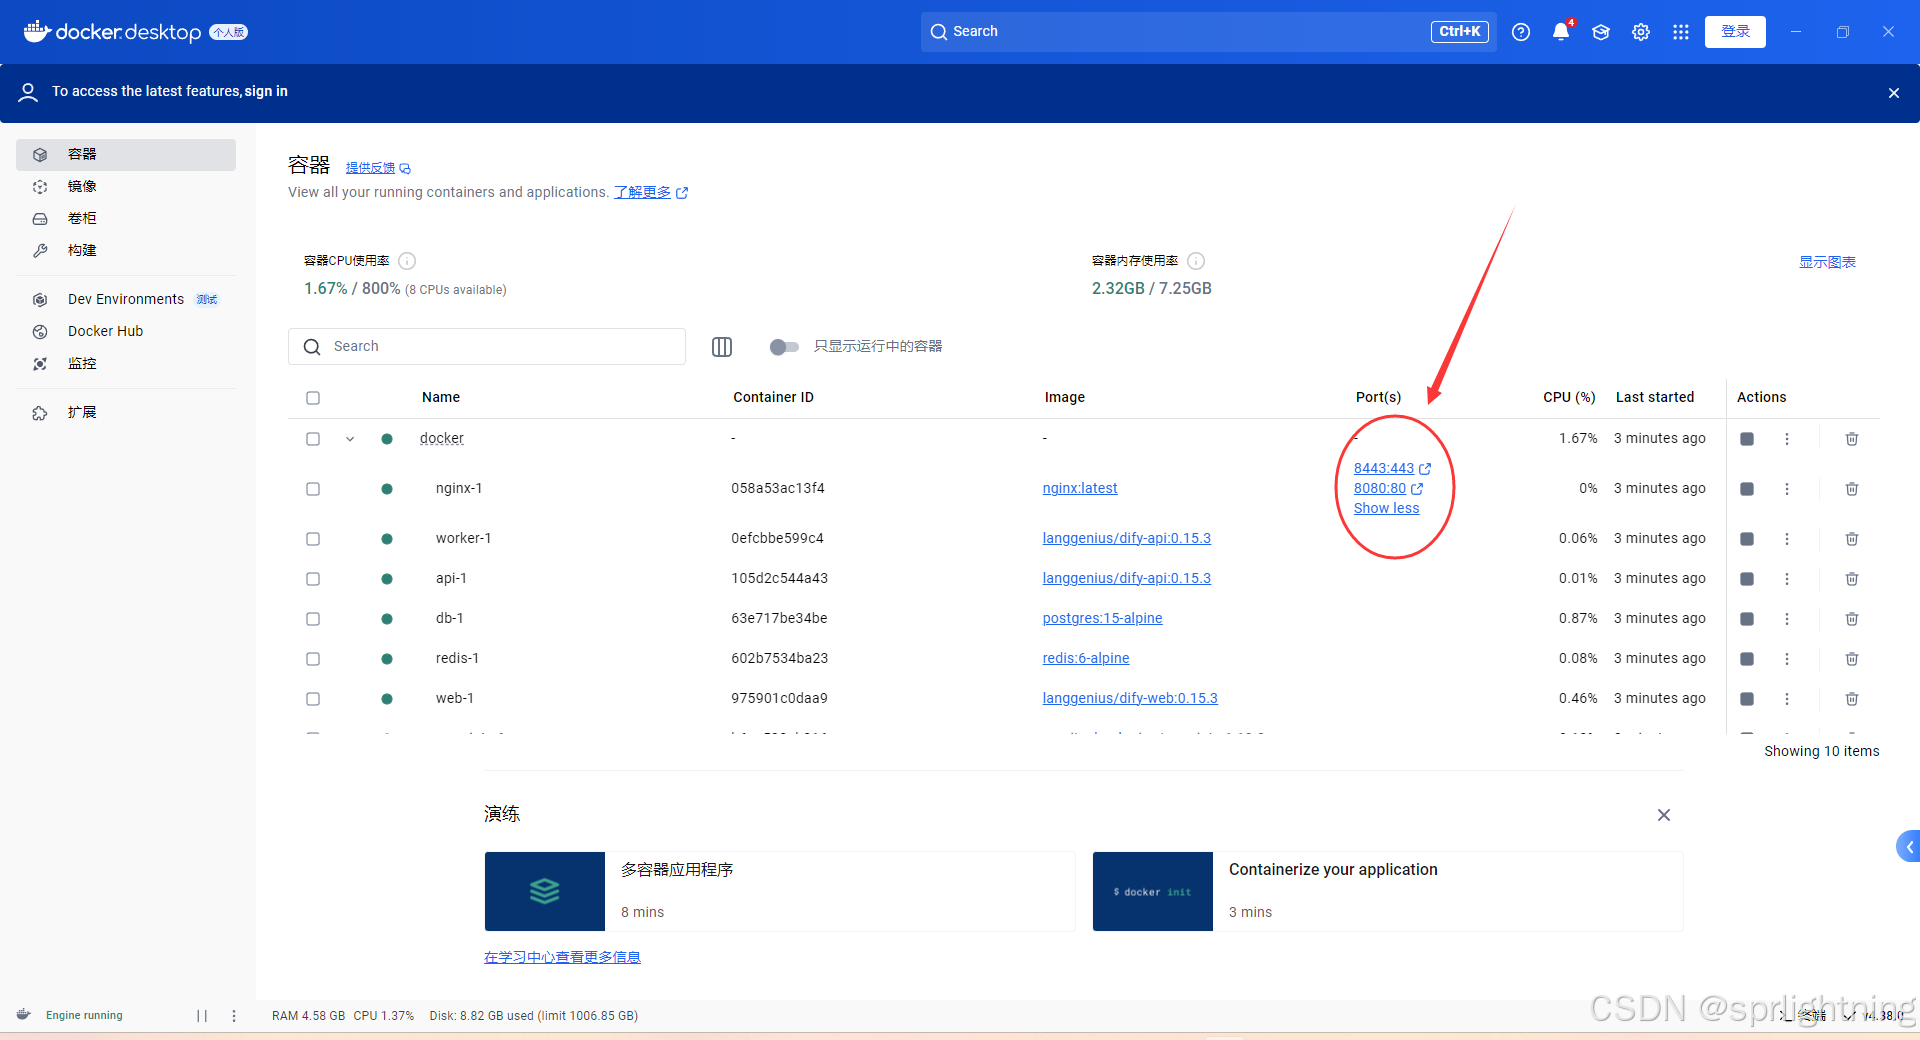Collapse the docker compose group

[350, 439]
